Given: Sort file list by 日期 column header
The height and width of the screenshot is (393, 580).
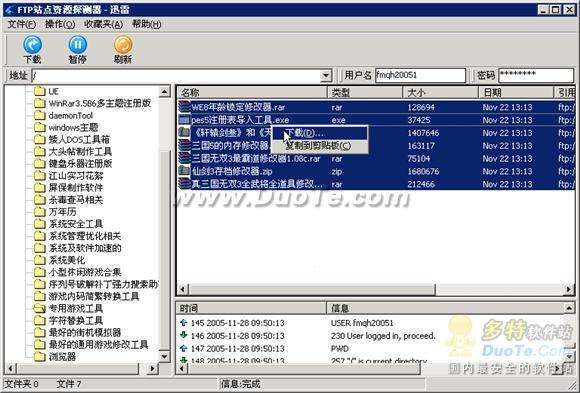Looking at the screenshot, I should [517, 93].
